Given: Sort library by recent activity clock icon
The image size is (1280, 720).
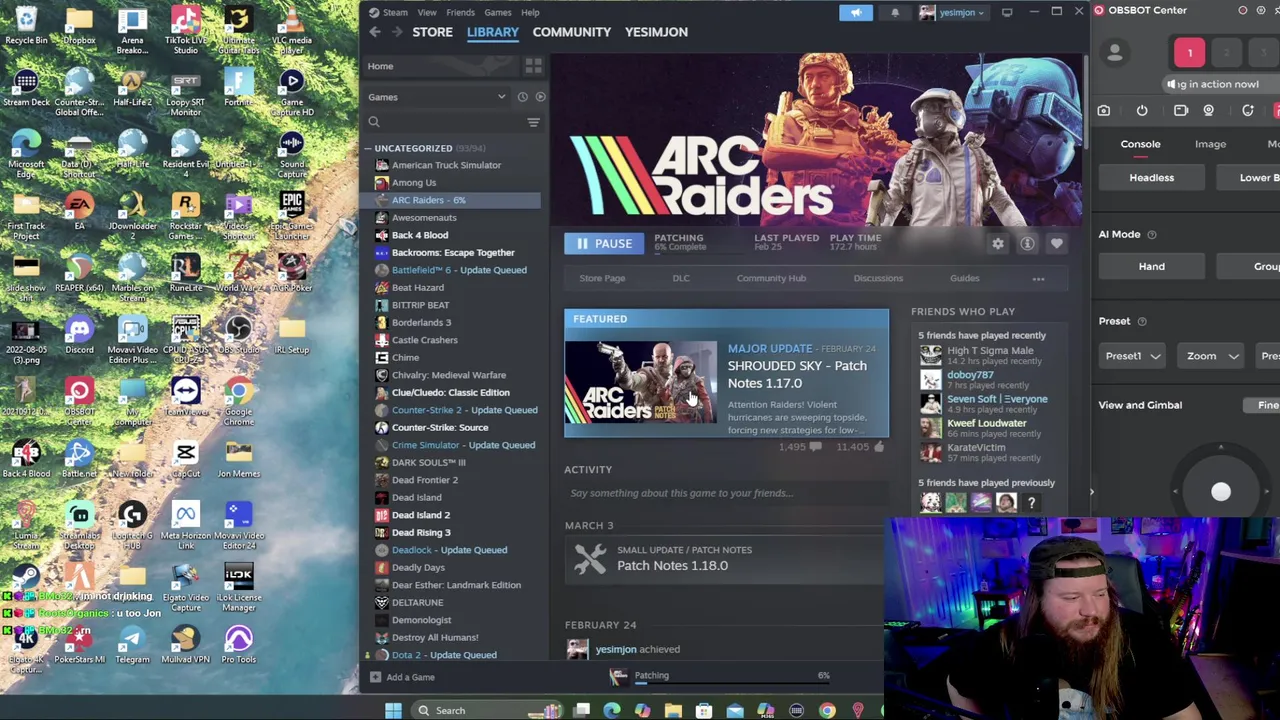Looking at the screenshot, I should [x=522, y=97].
